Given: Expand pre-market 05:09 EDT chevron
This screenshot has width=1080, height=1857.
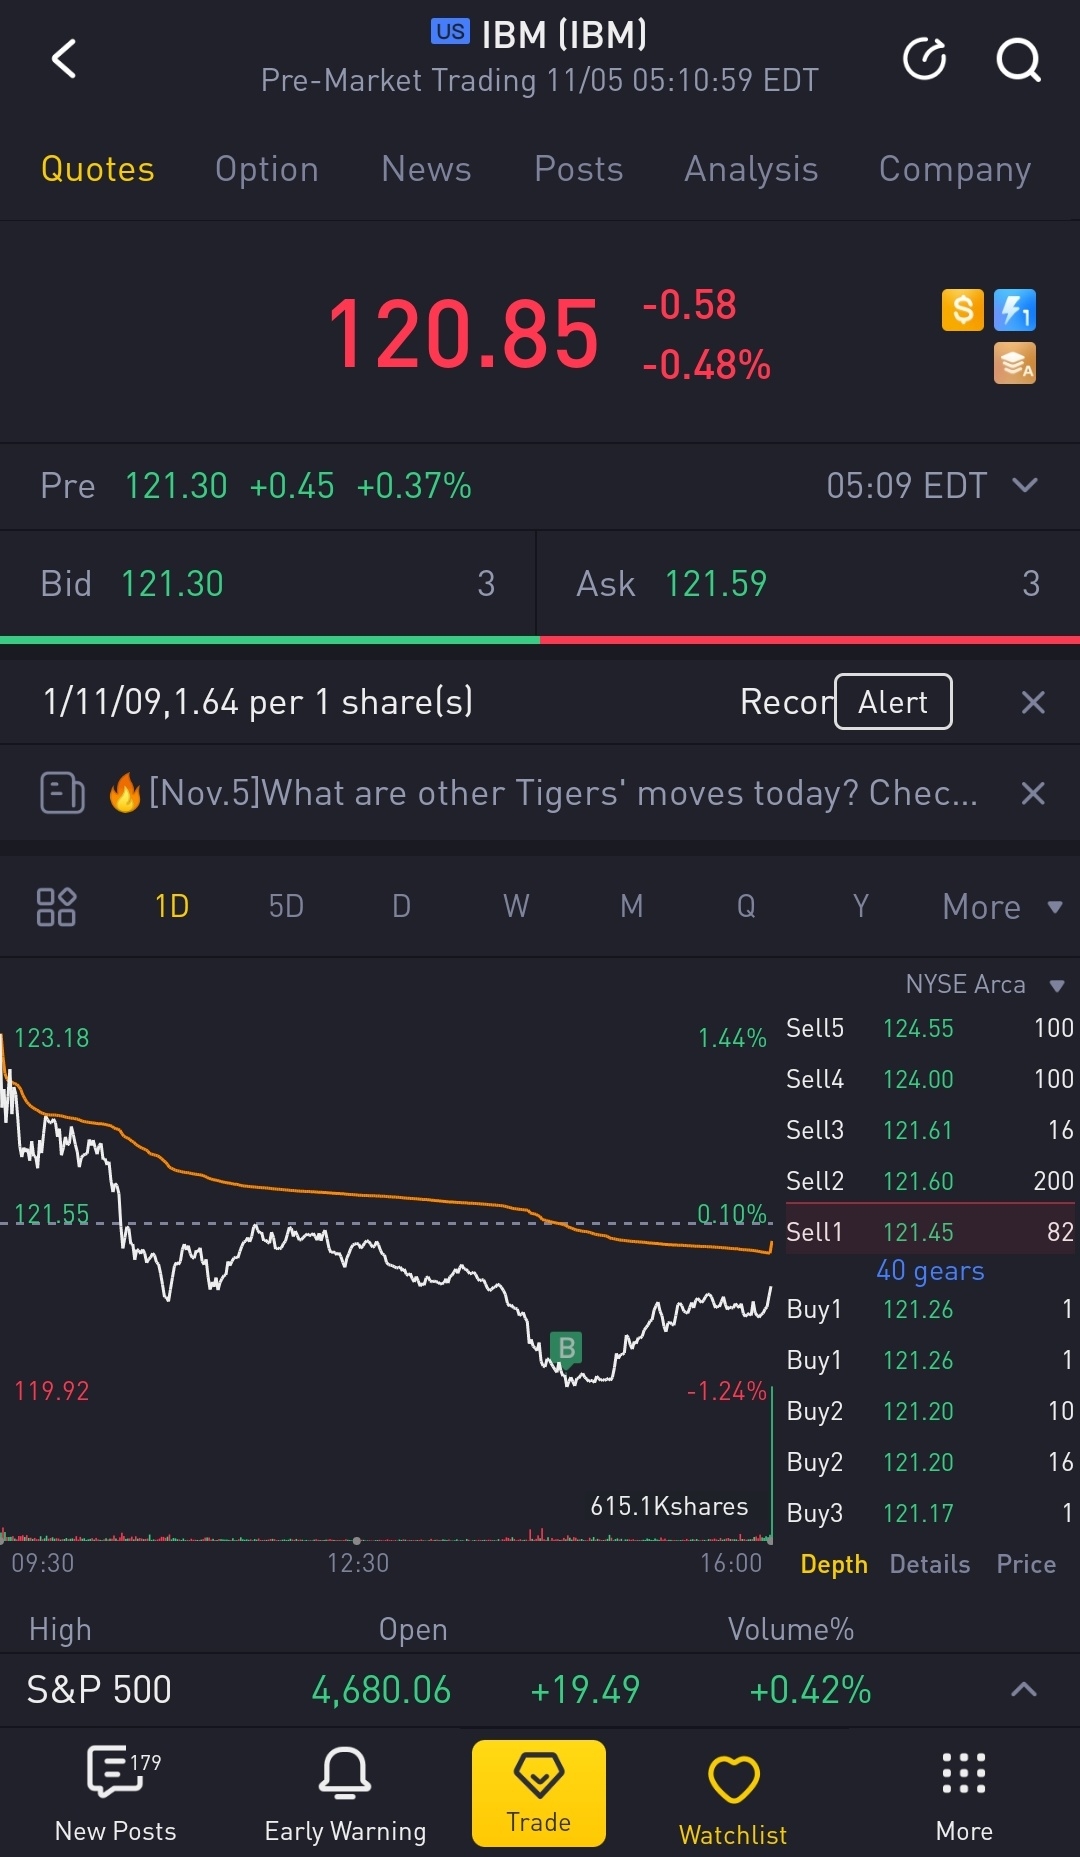Looking at the screenshot, I should point(1025,485).
